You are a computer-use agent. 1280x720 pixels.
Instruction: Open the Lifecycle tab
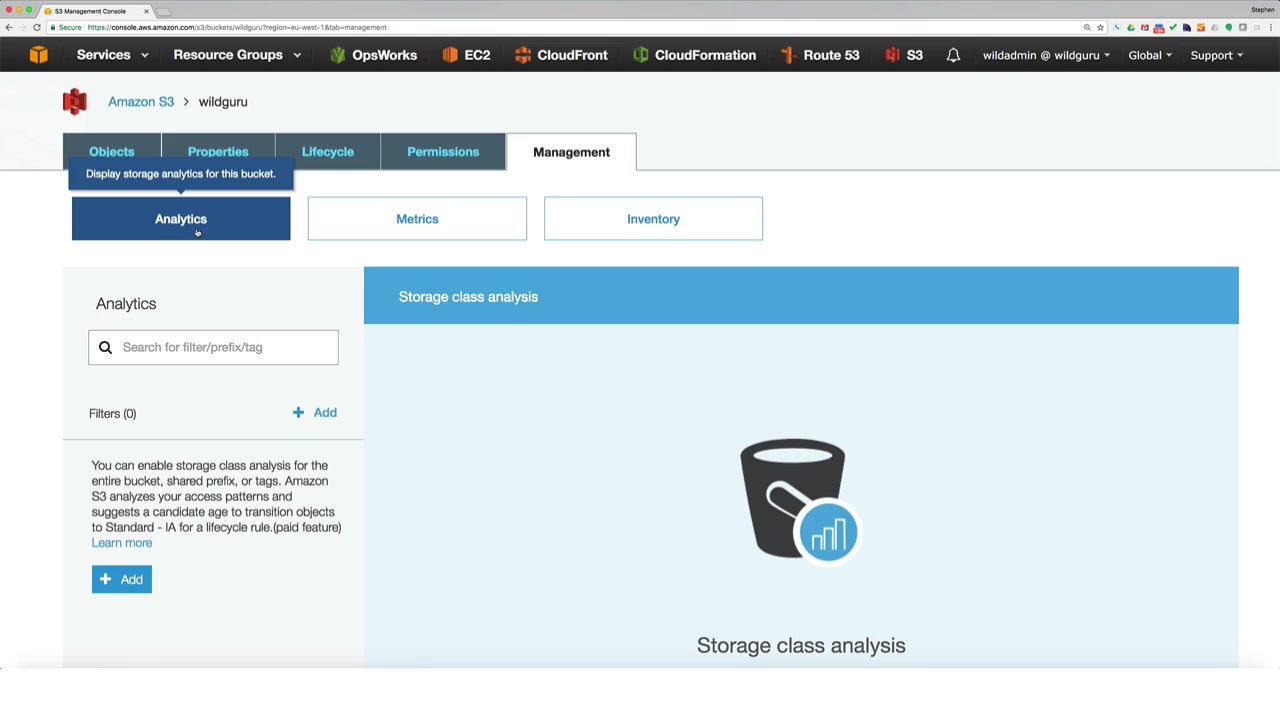point(328,152)
